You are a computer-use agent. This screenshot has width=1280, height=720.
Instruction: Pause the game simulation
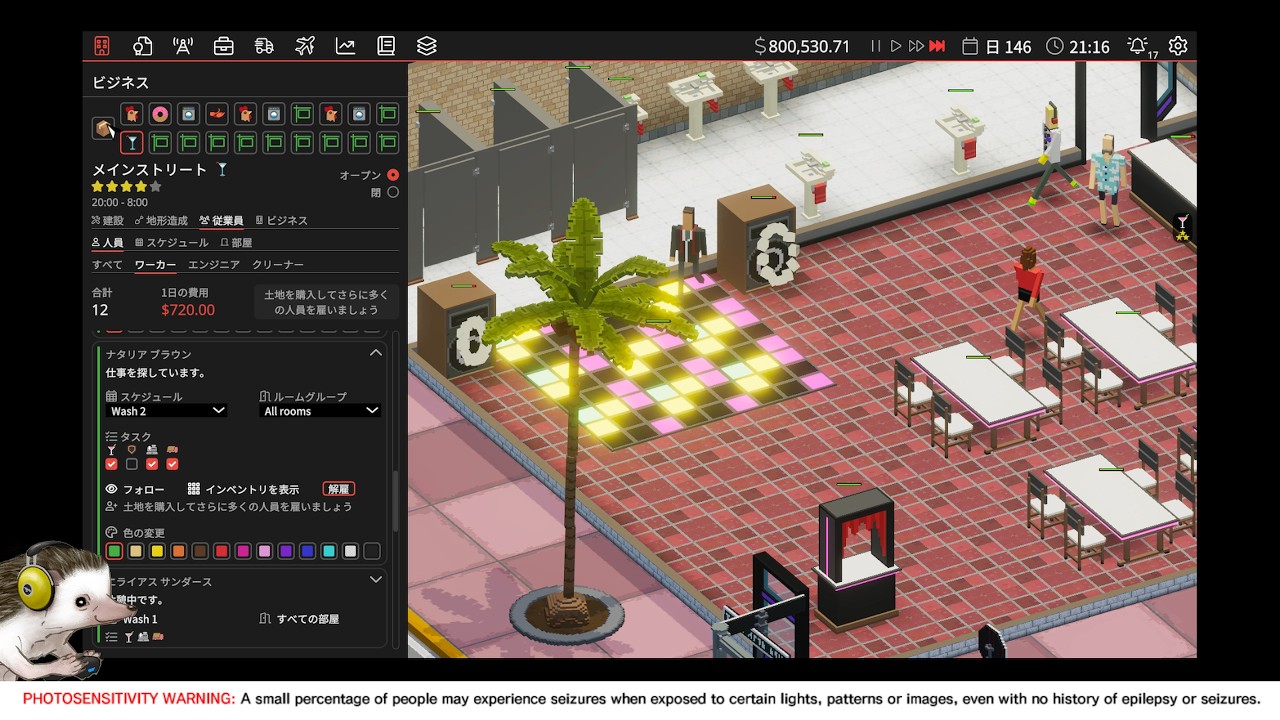[876, 46]
